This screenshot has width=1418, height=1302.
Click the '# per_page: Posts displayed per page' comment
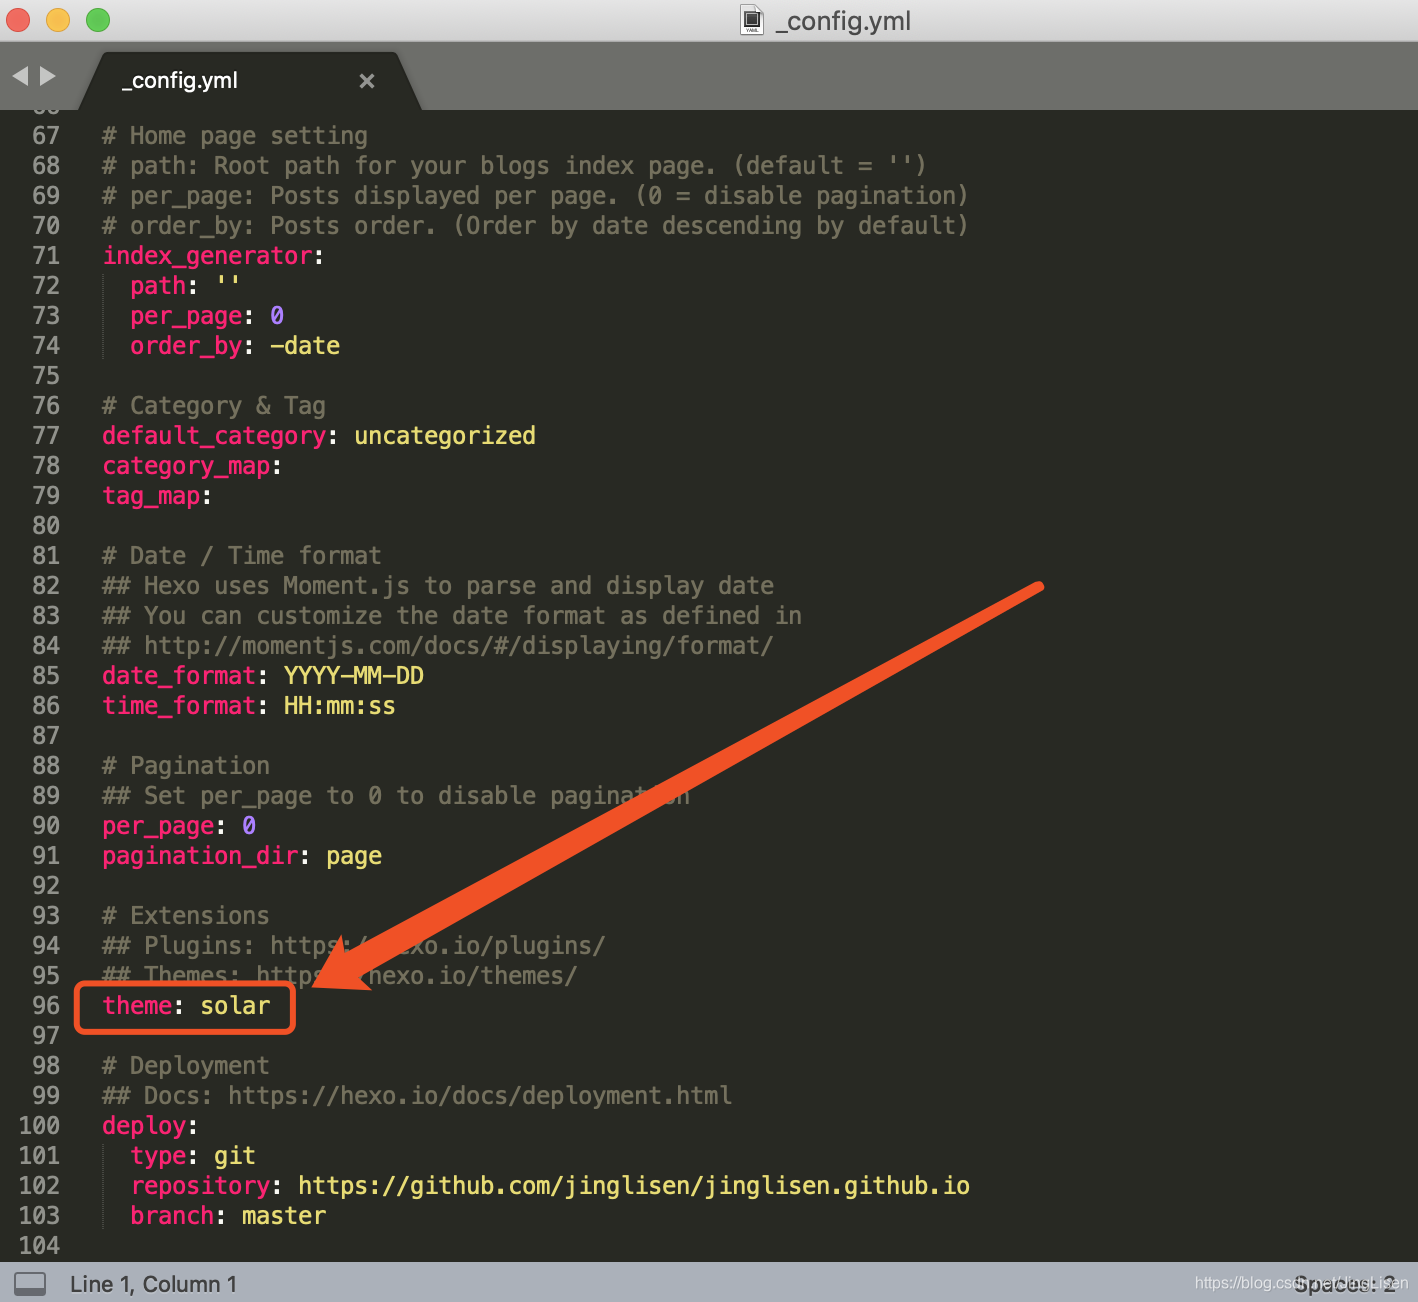pyautogui.click(x=535, y=196)
